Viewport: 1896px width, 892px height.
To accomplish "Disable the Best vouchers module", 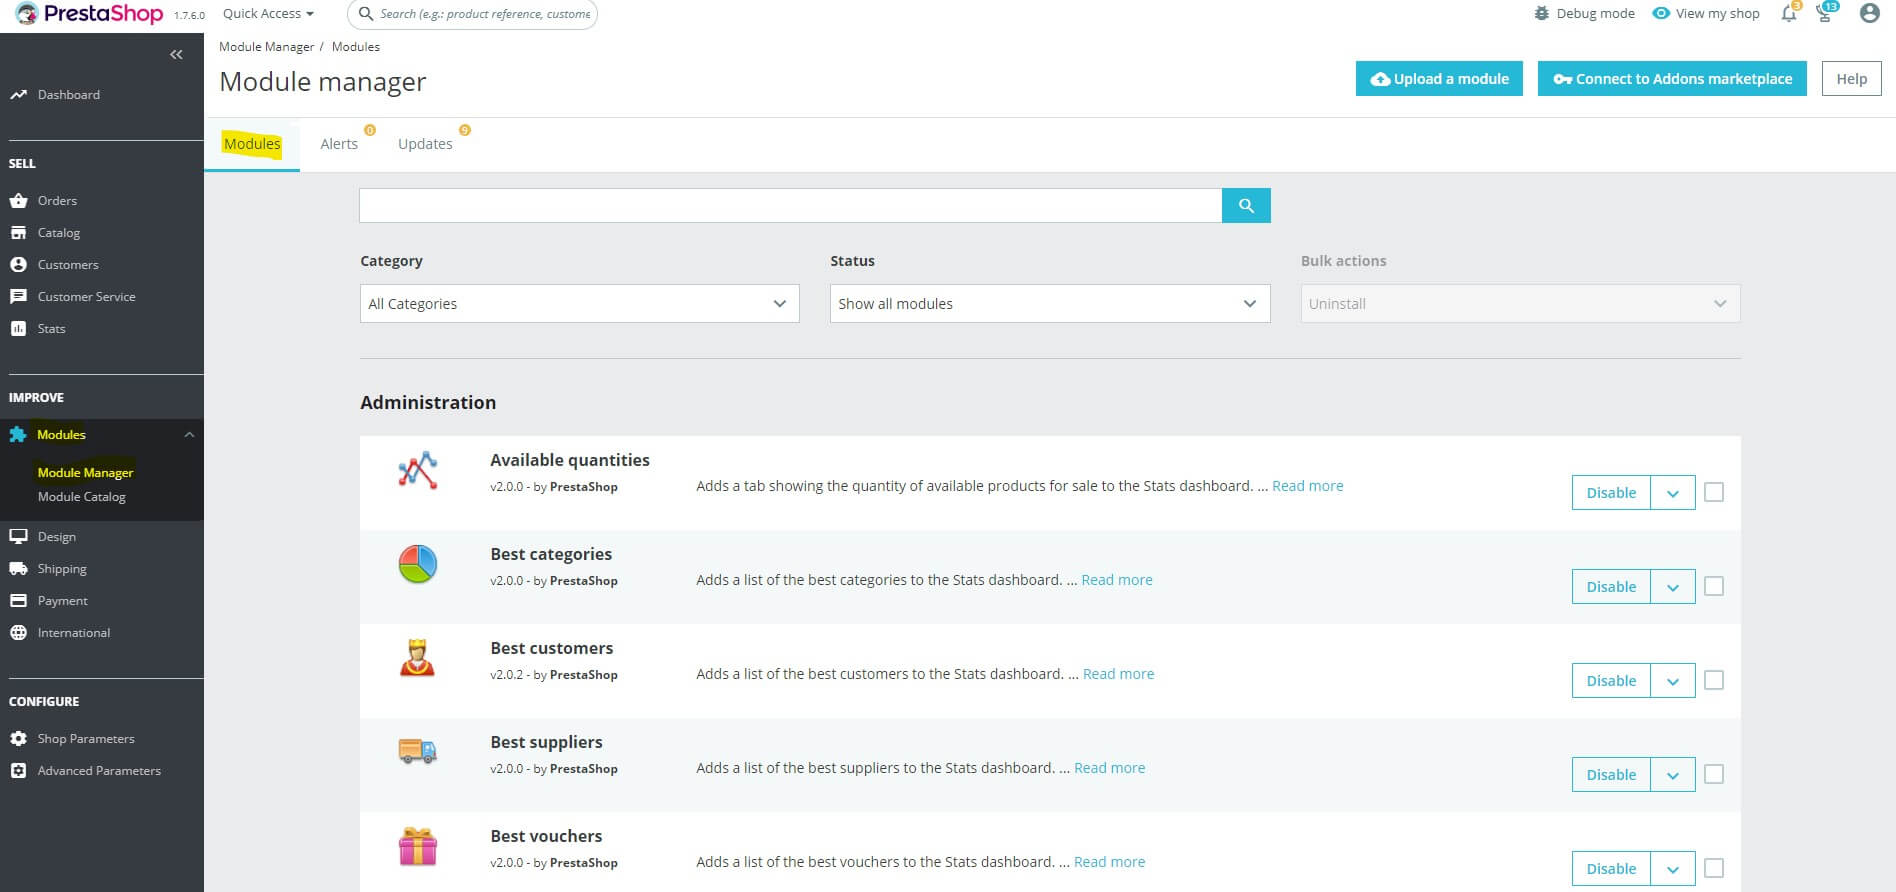I will tap(1611, 869).
